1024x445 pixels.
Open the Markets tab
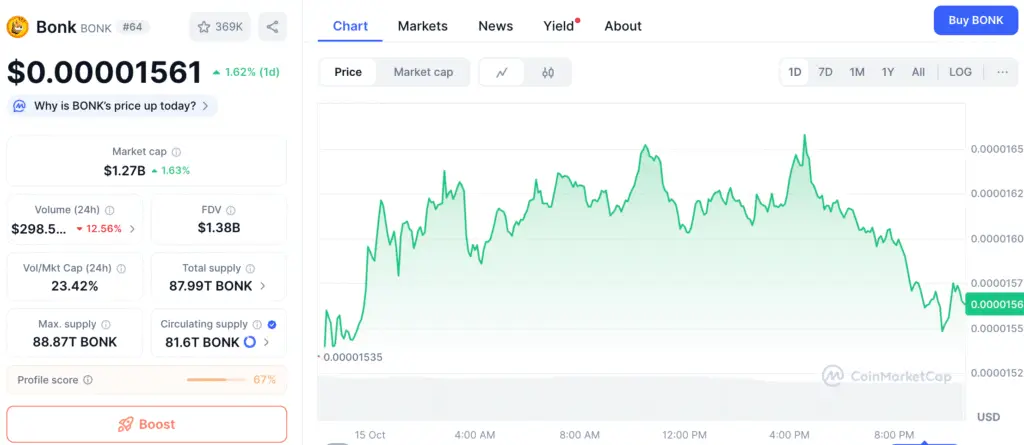[x=422, y=26]
